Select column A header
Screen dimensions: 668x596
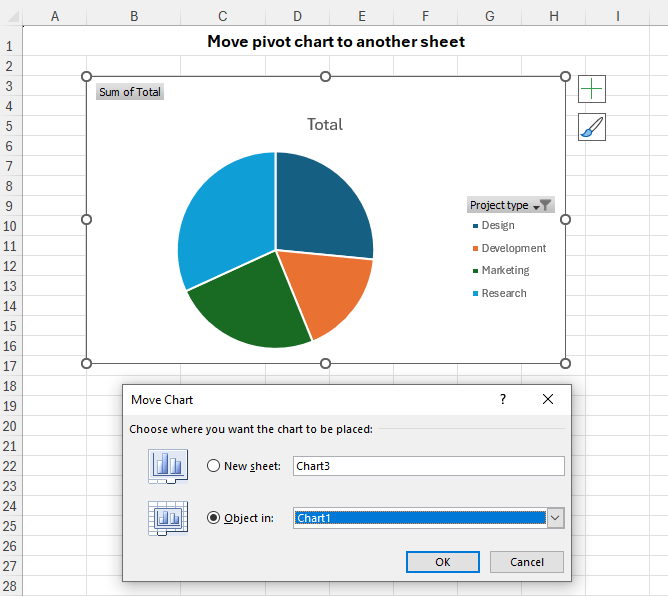tap(55, 16)
